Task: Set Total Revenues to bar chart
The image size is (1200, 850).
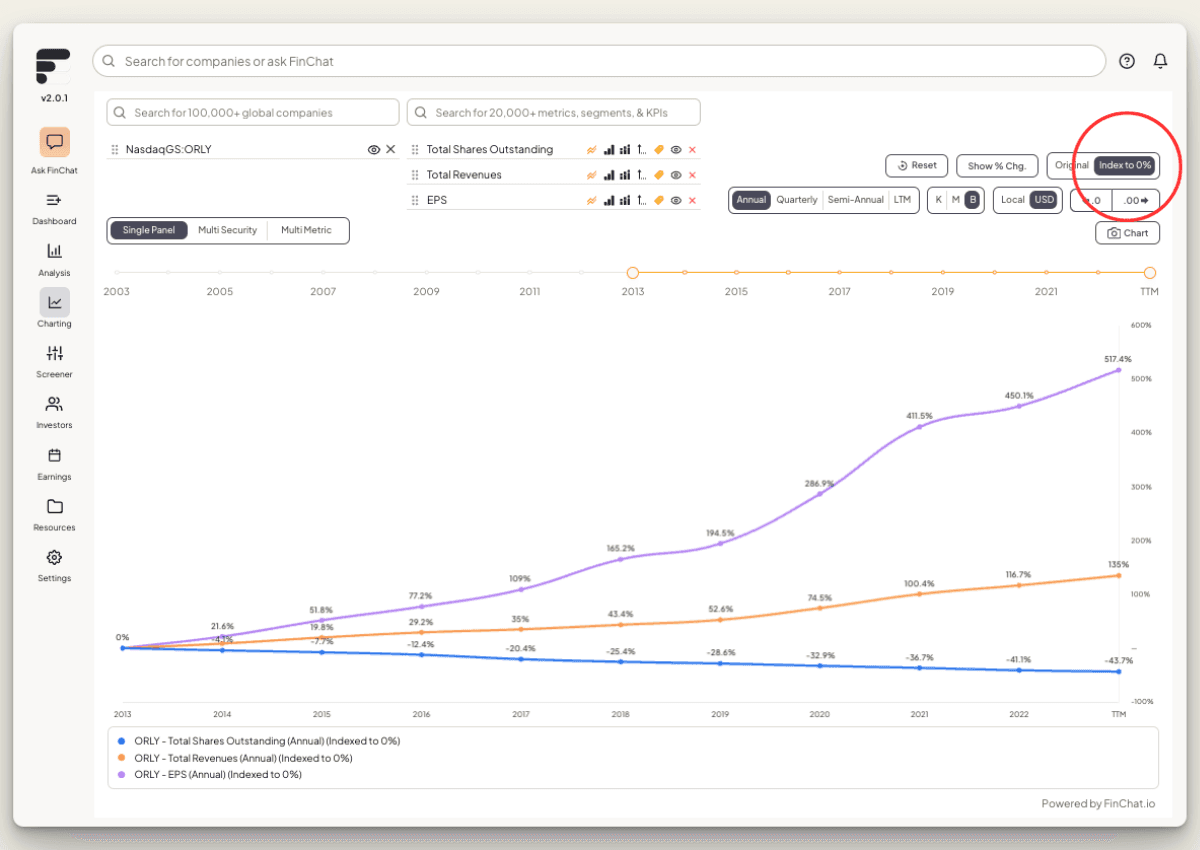Action: [609, 175]
